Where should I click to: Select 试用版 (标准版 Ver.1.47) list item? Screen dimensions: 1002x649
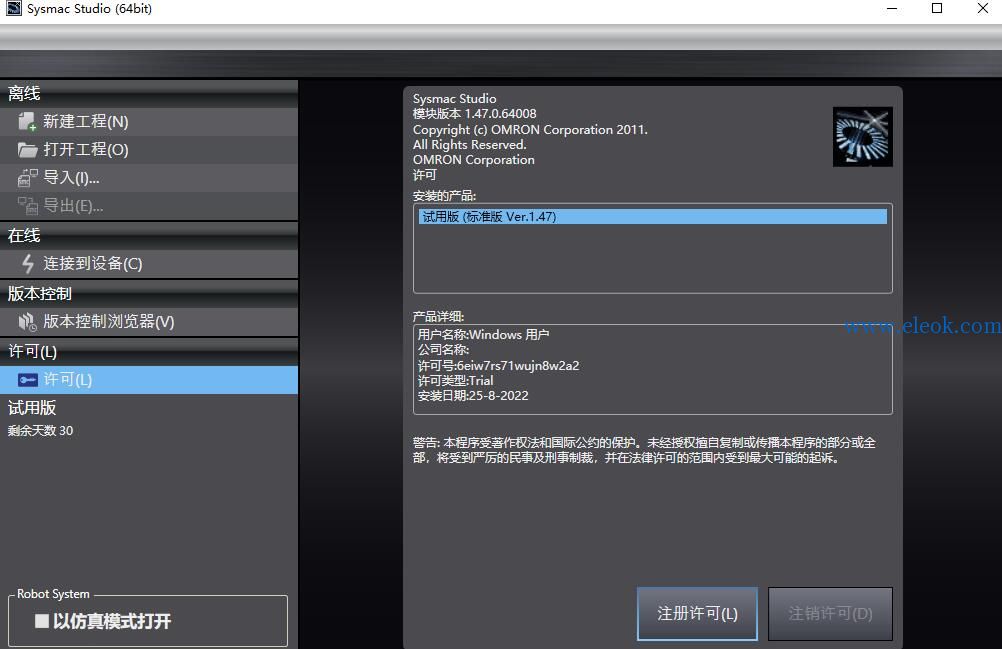click(x=652, y=217)
